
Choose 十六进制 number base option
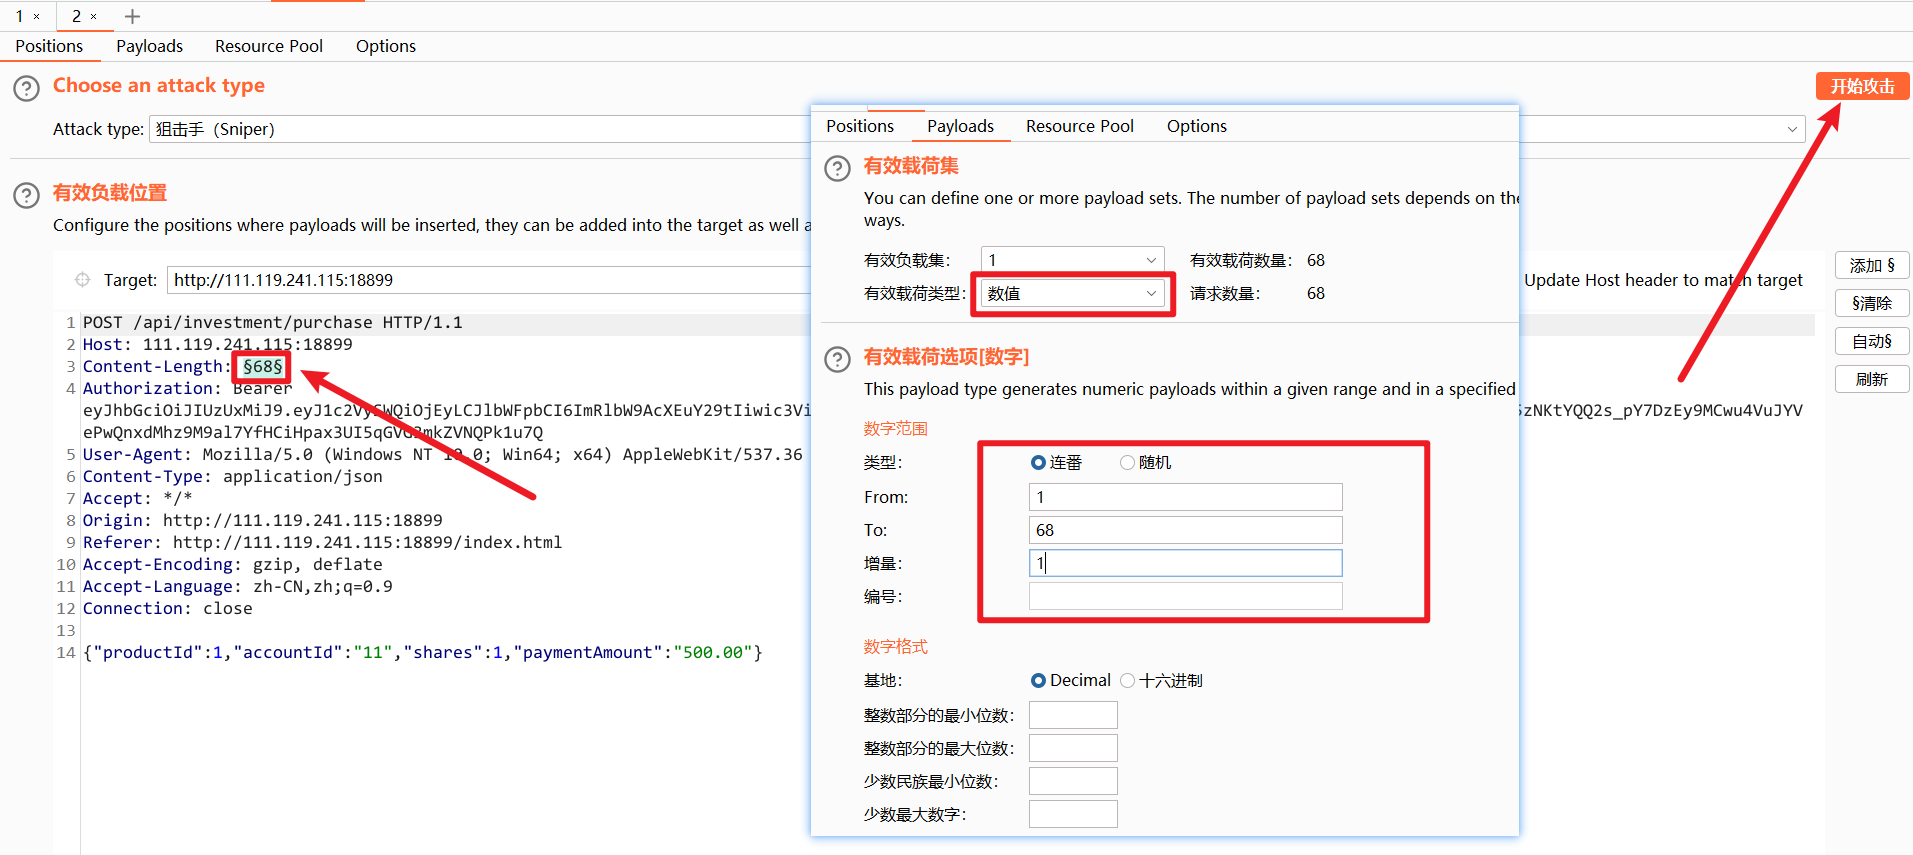tap(1127, 680)
